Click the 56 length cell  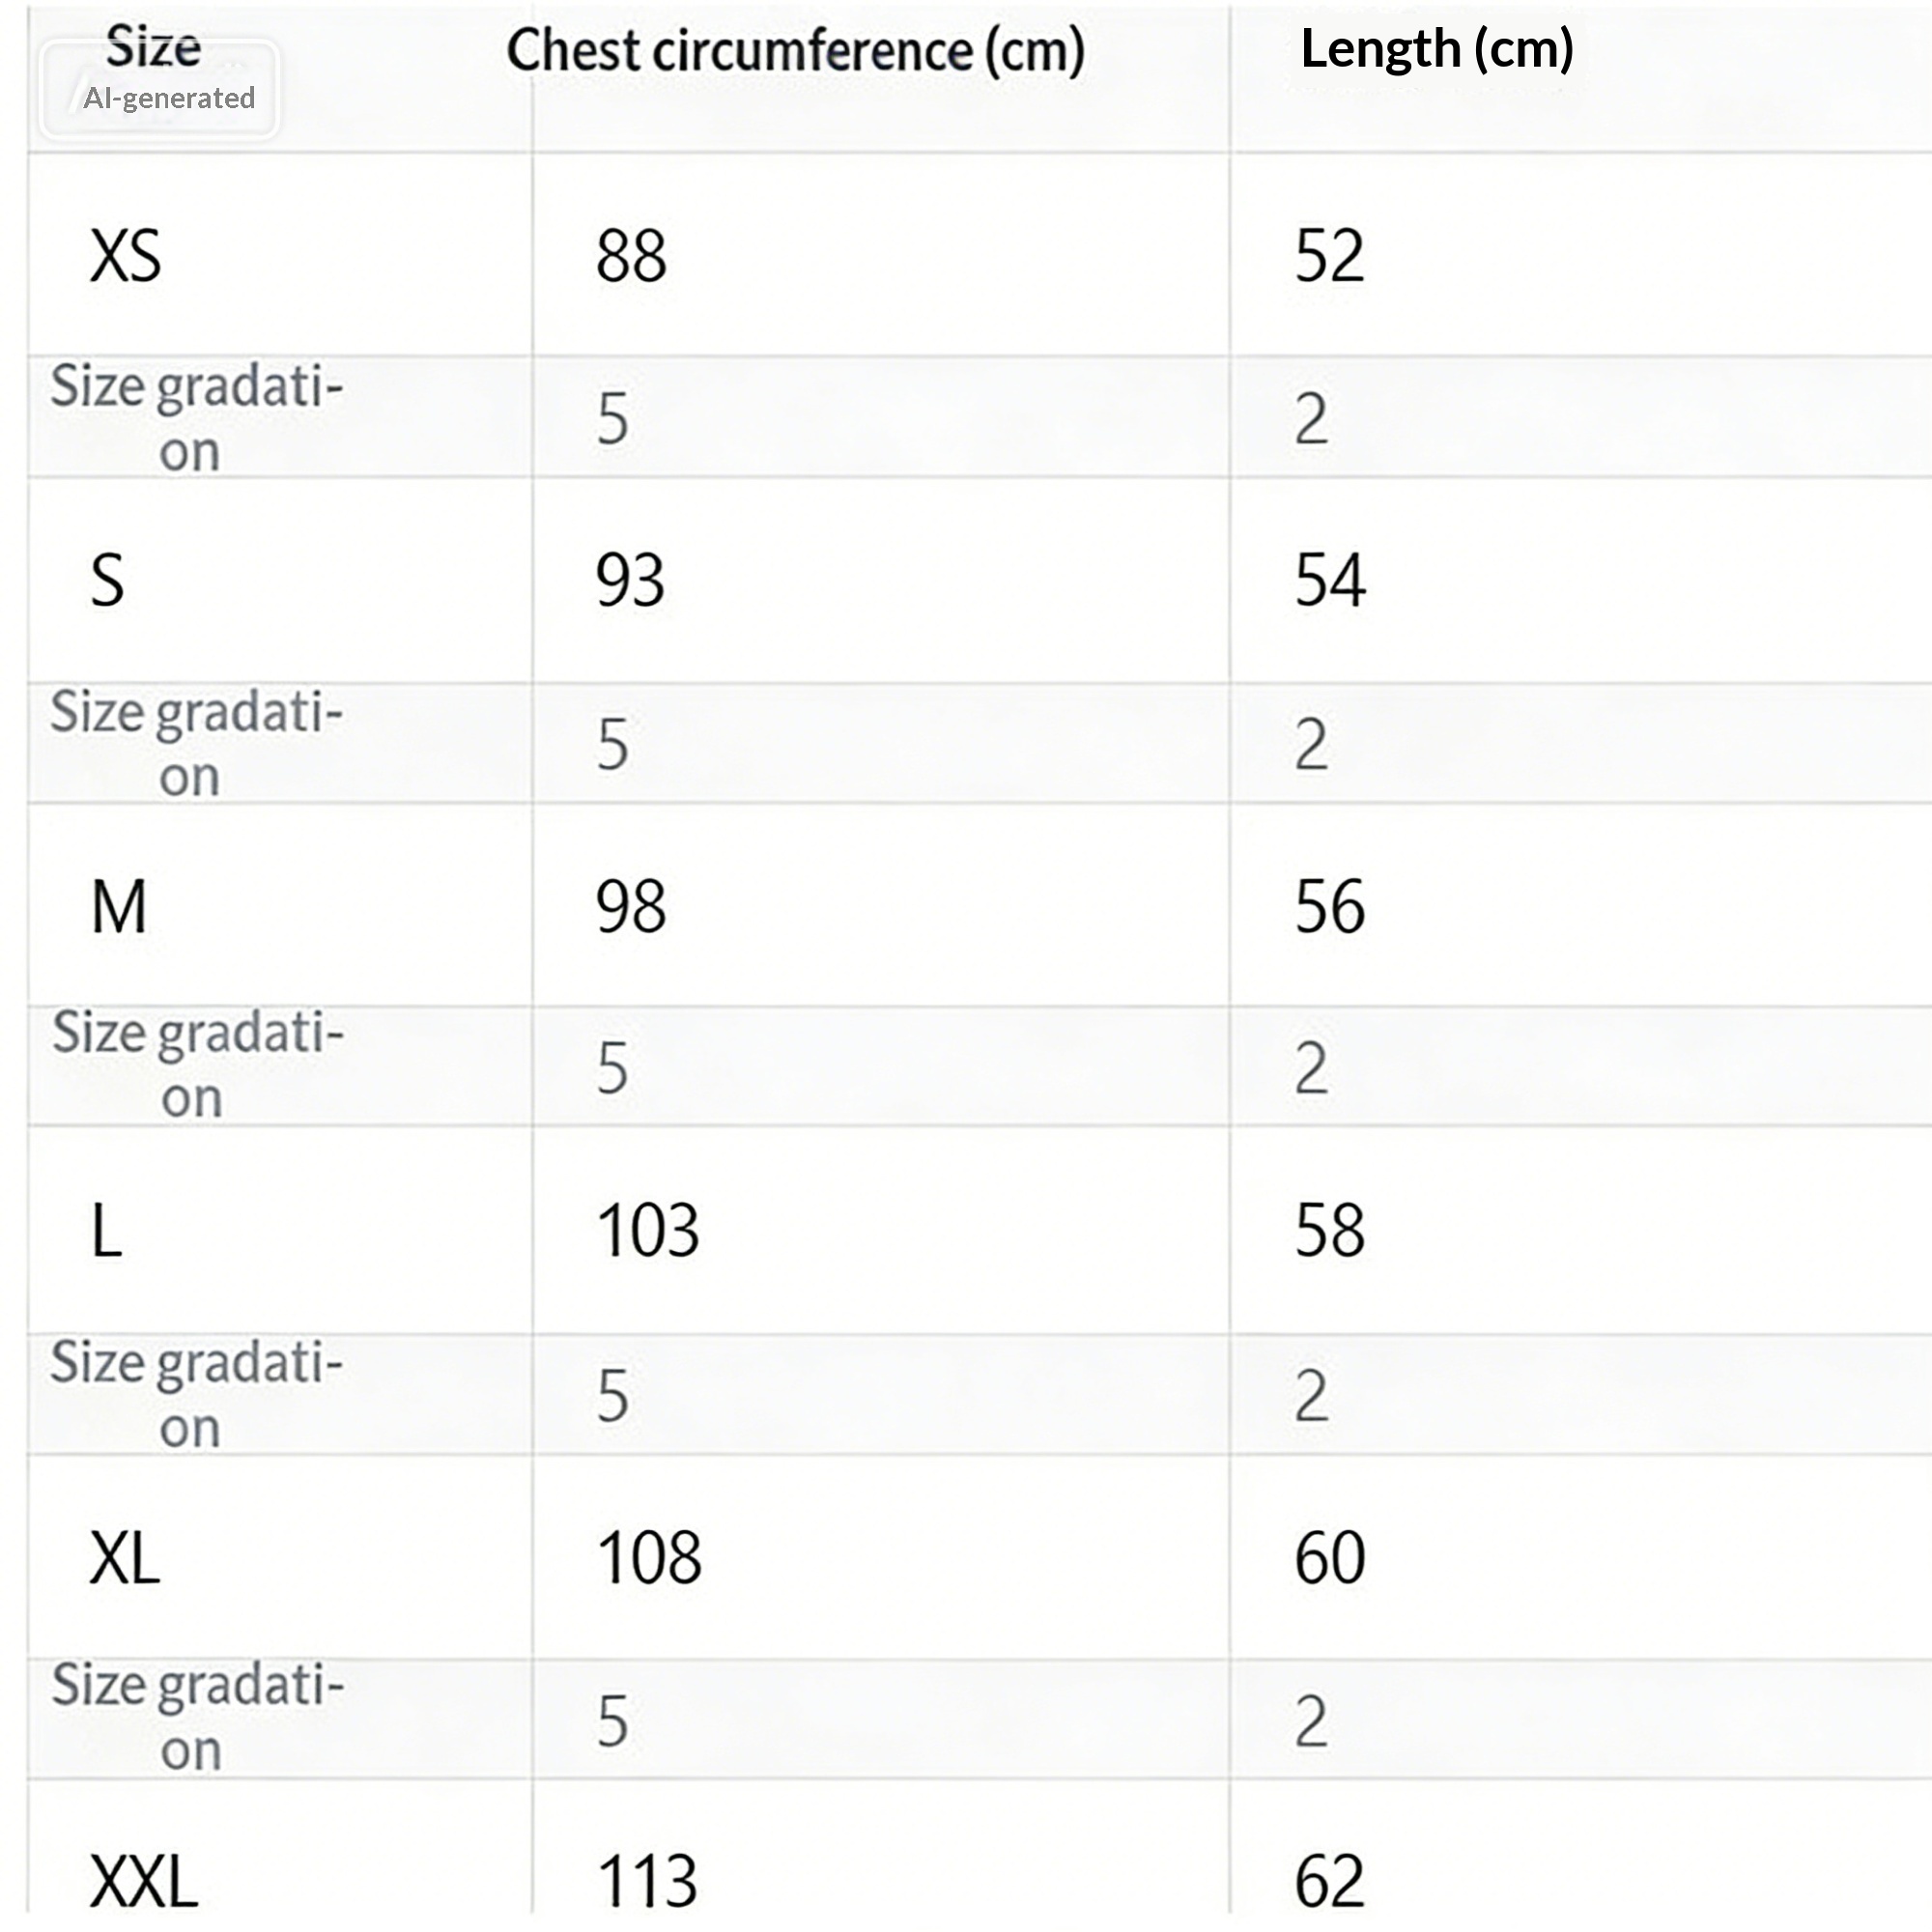pos(1329,907)
